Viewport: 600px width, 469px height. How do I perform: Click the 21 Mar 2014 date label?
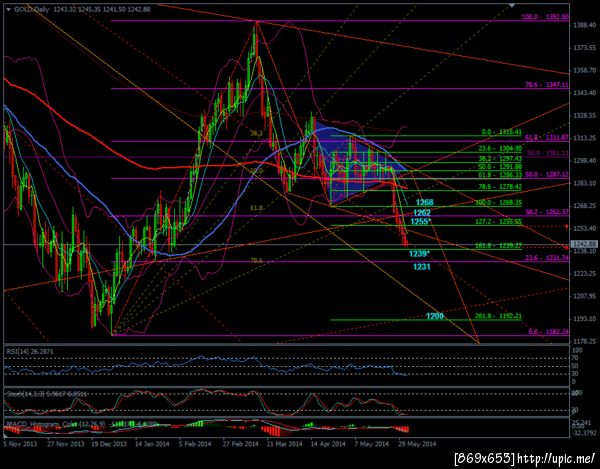284,444
